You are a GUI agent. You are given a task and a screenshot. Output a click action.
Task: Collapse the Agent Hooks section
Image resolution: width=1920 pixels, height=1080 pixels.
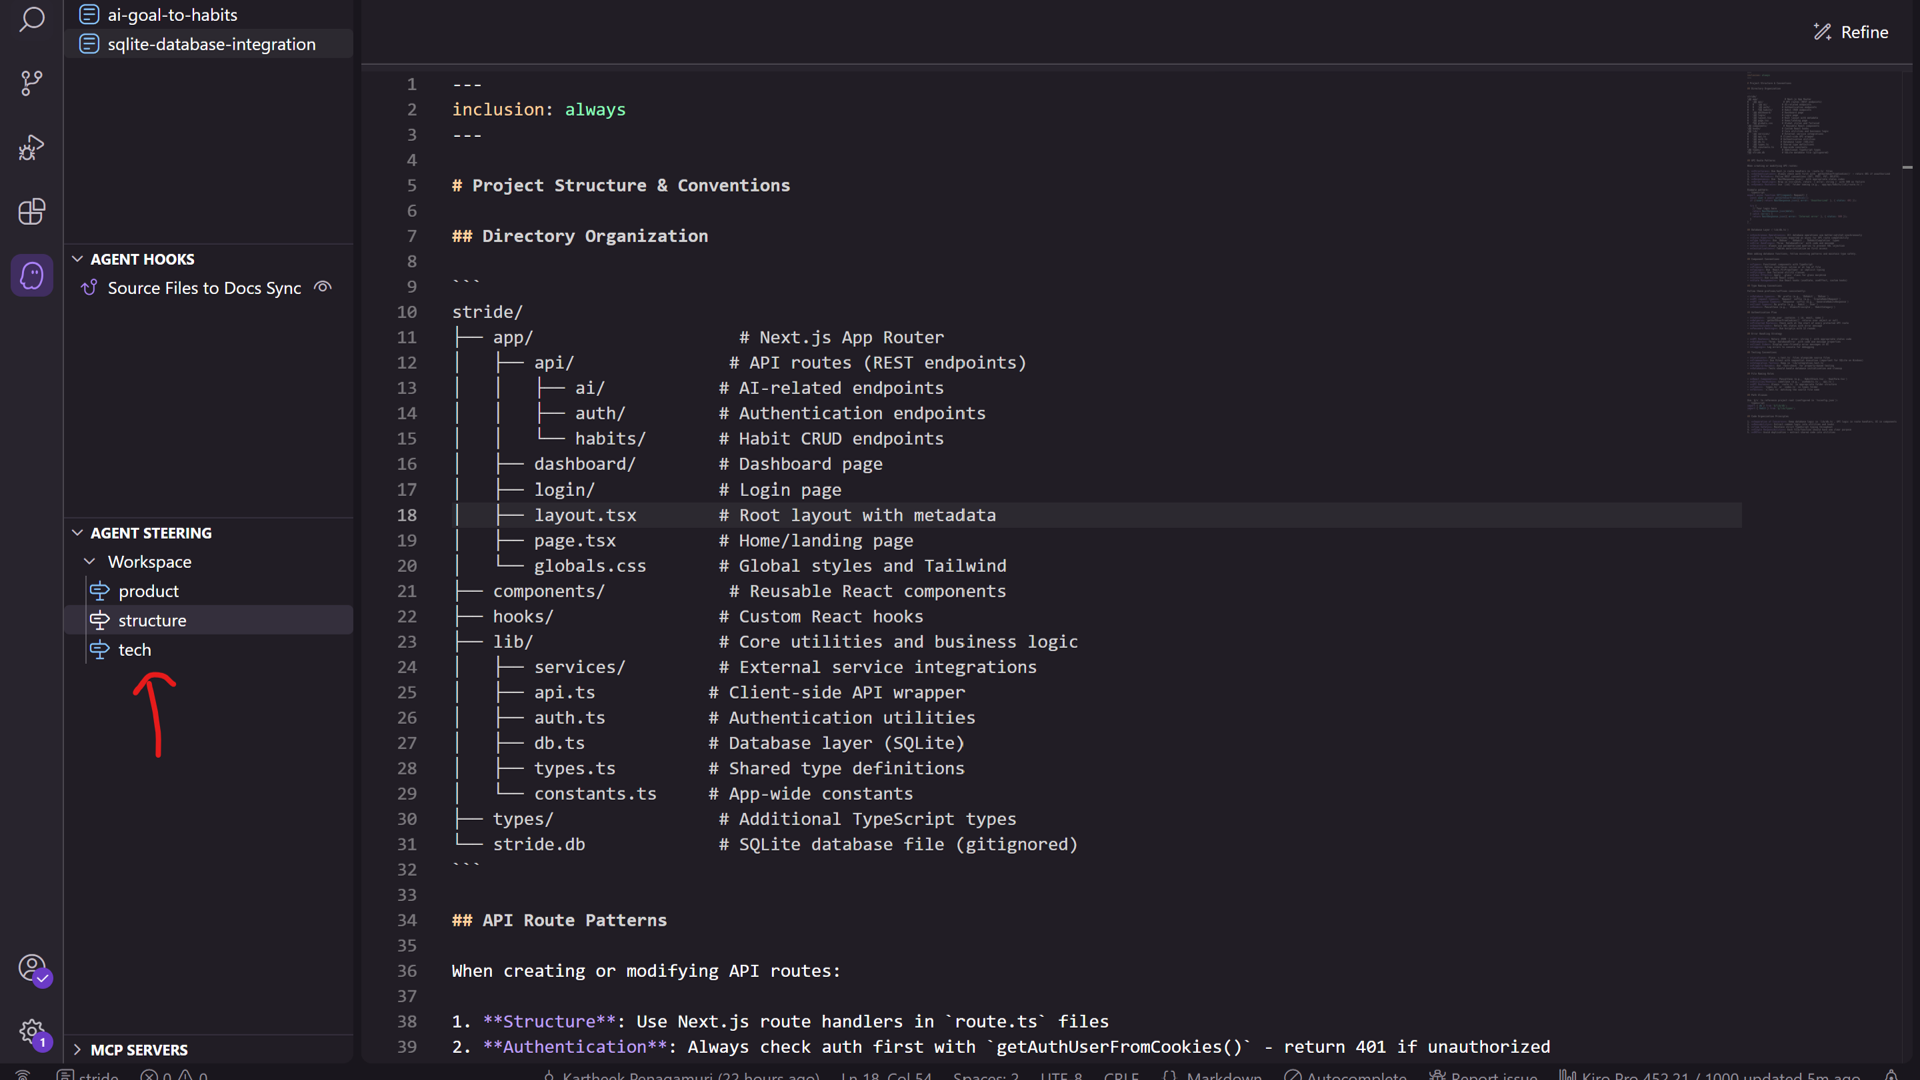(x=78, y=259)
